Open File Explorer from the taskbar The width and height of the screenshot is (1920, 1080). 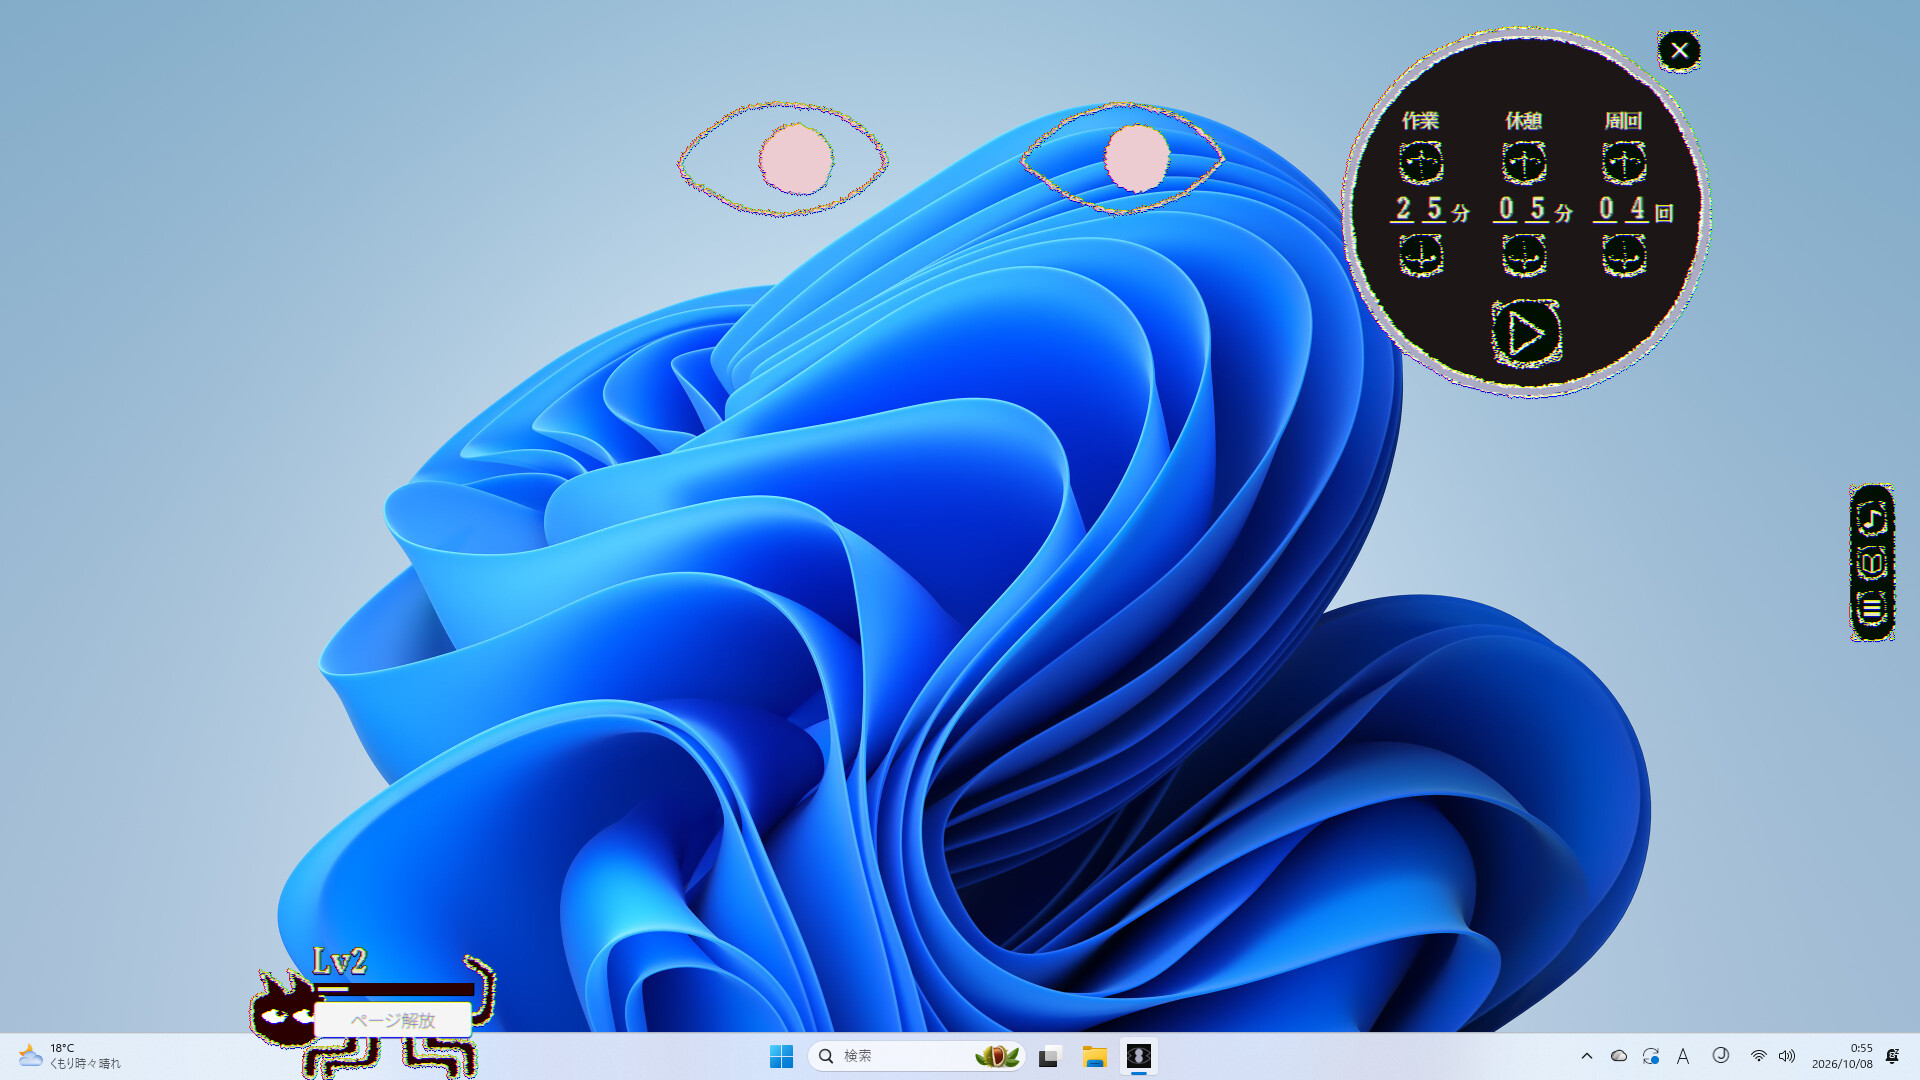click(1095, 1056)
